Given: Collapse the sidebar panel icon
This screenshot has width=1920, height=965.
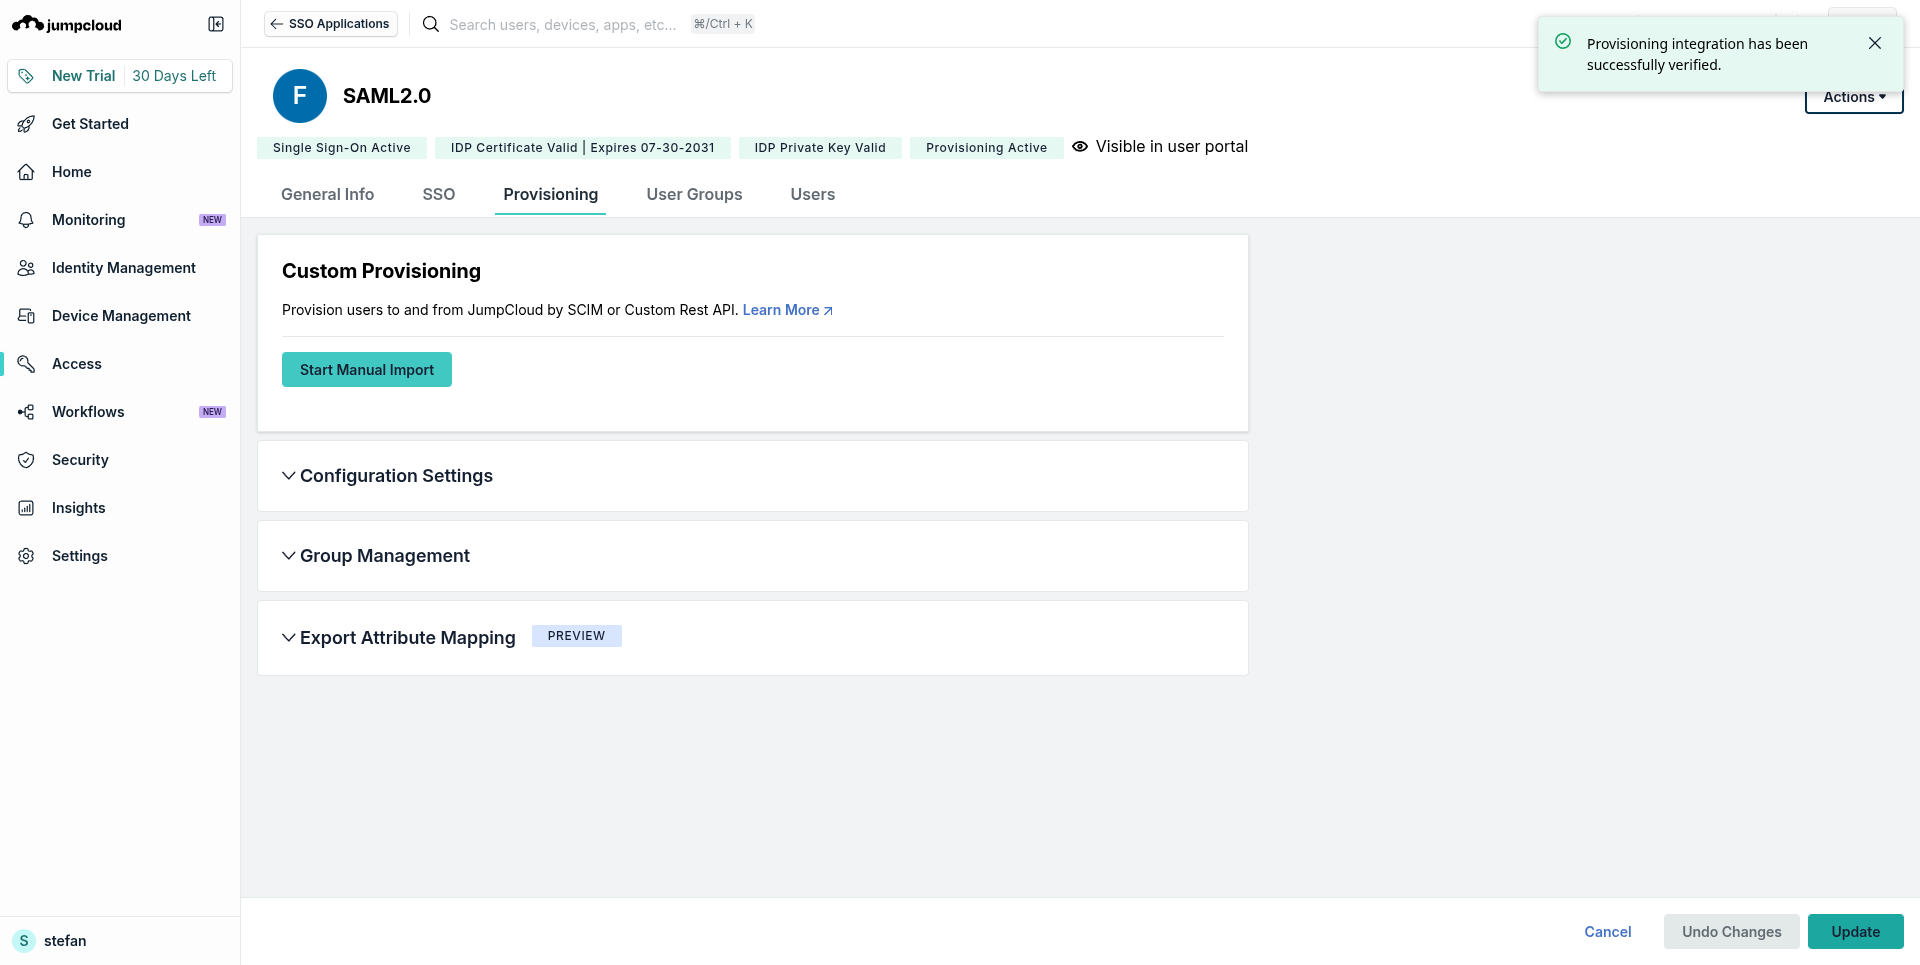Looking at the screenshot, I should 216,24.
